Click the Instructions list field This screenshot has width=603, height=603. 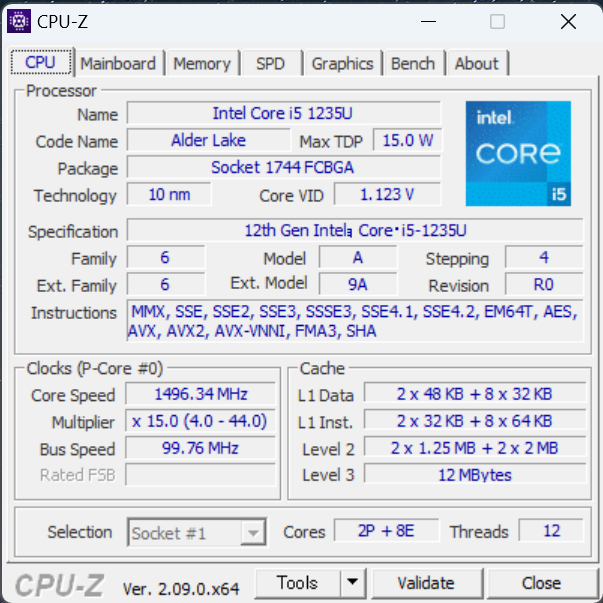tap(355, 321)
